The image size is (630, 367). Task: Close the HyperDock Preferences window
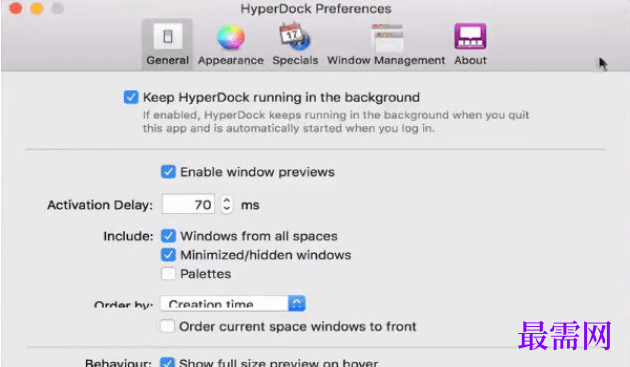[x=16, y=8]
